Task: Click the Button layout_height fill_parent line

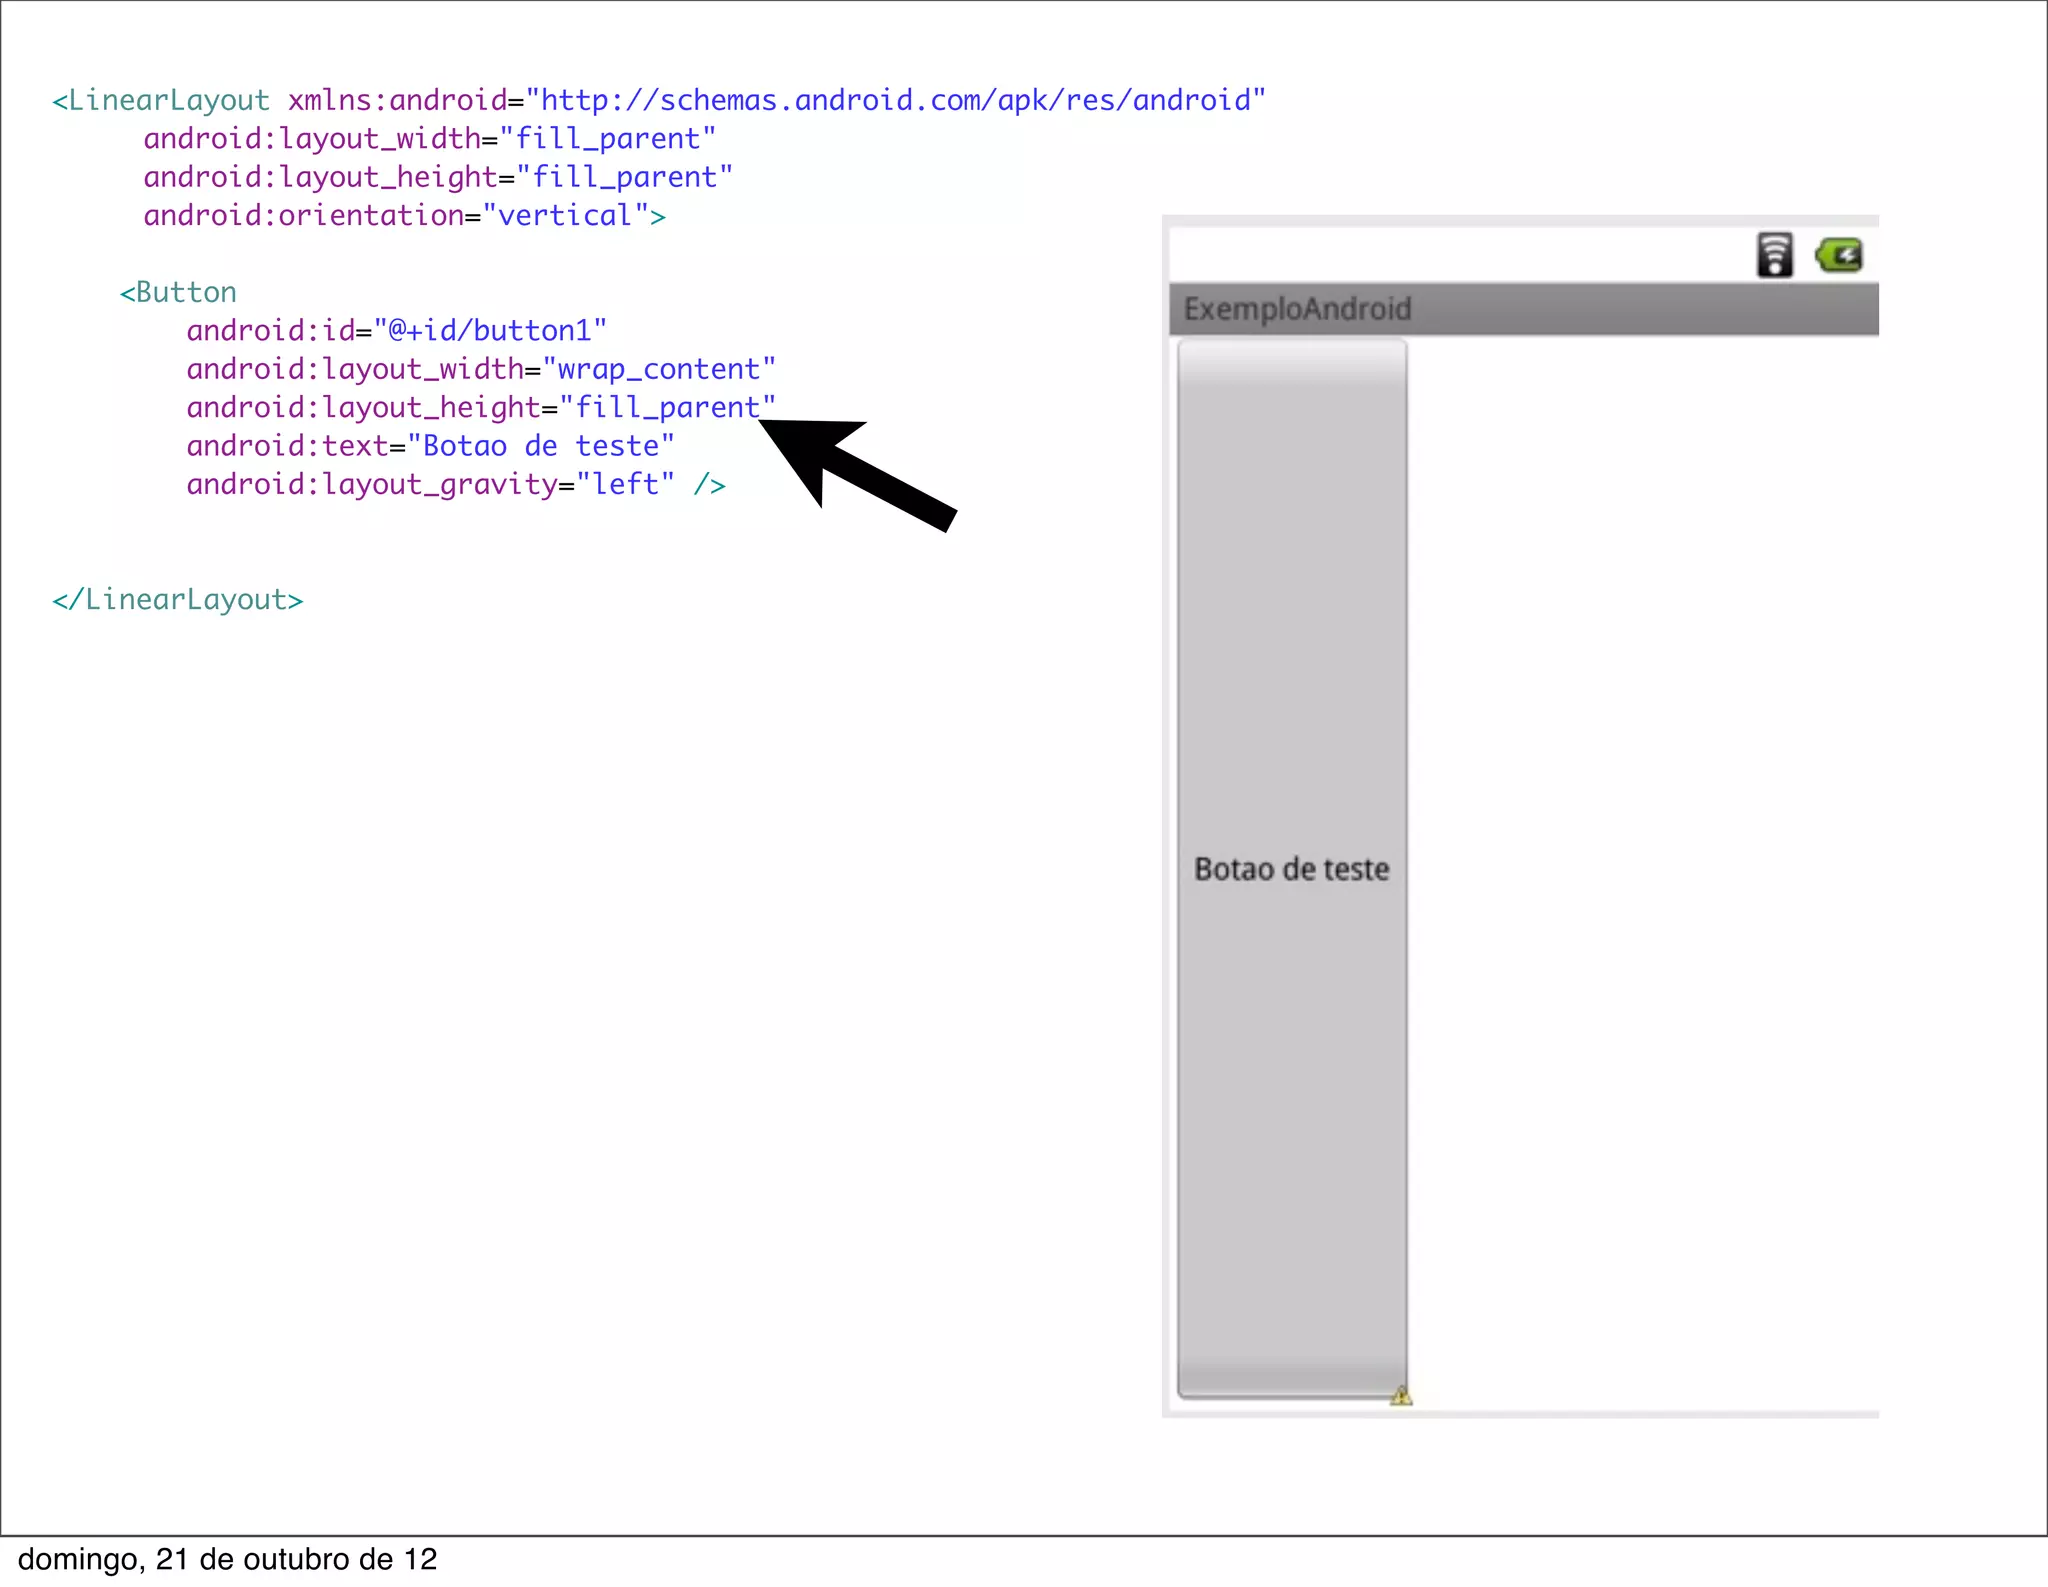Action: 480,407
